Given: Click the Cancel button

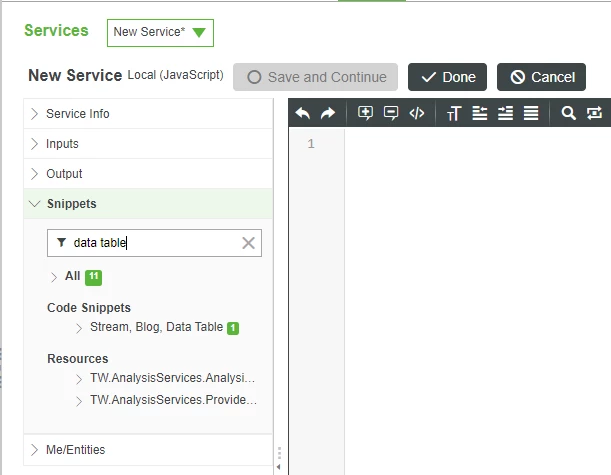Looking at the screenshot, I should [x=541, y=77].
